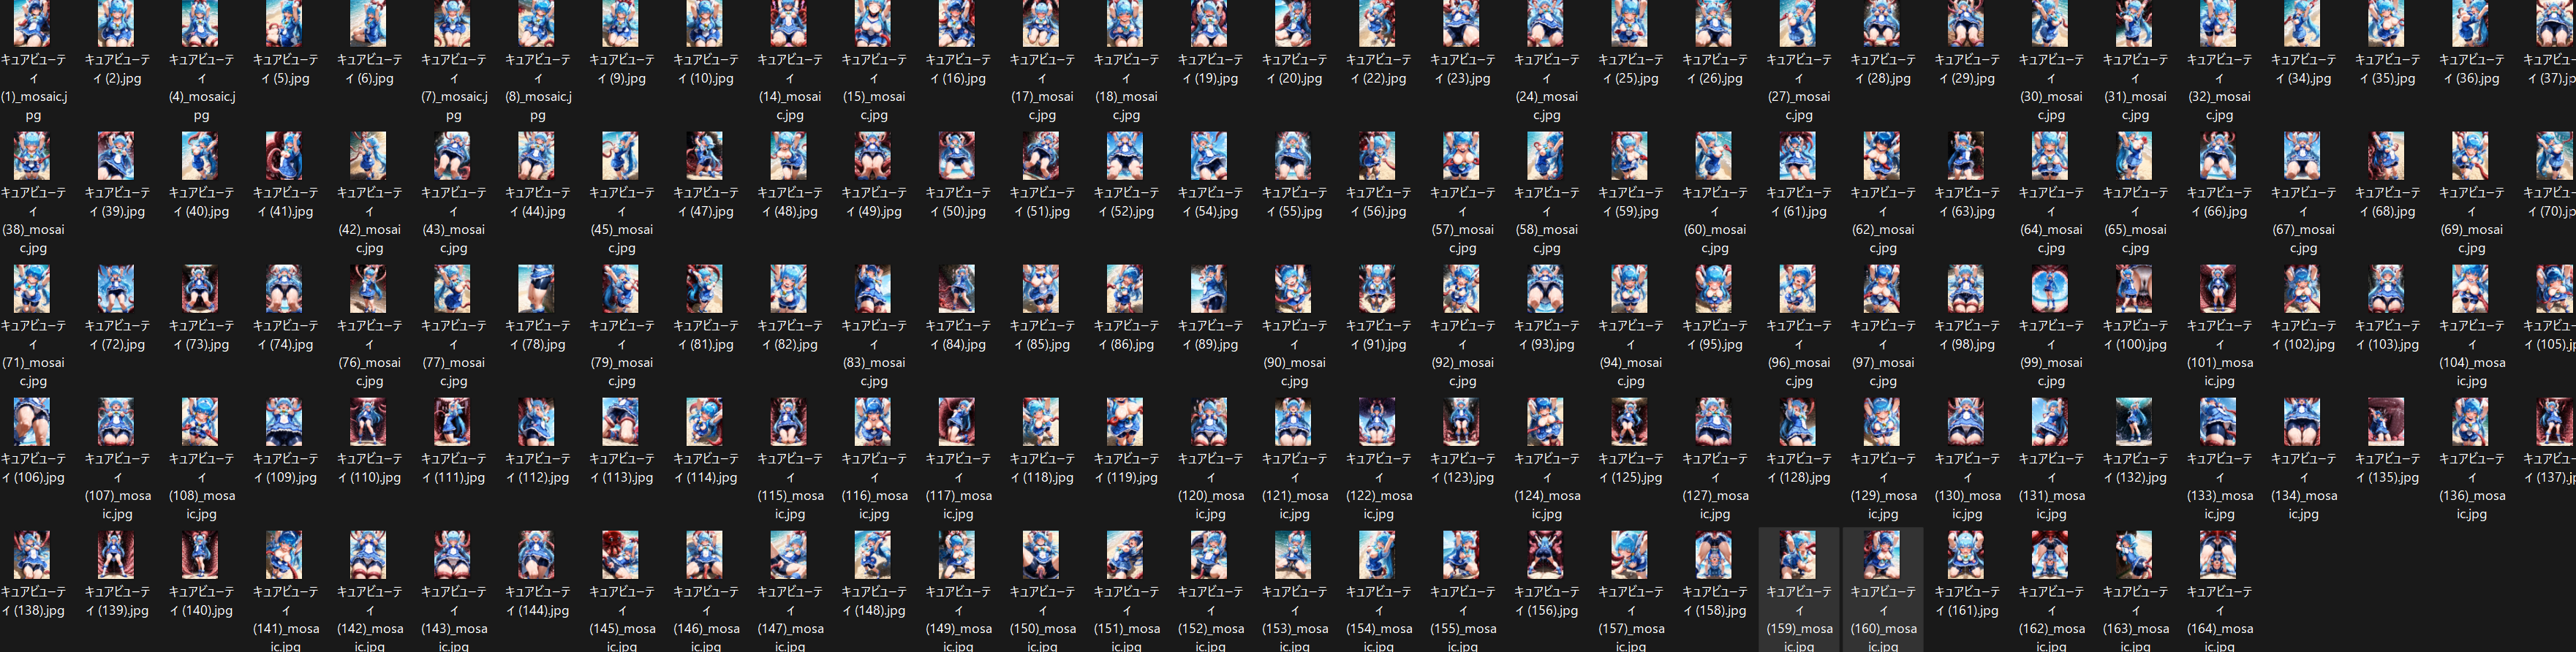Image resolution: width=2576 pixels, height=652 pixels.
Task: Select thumbnail of キュアビューティ (73).jpg
Action: [200, 289]
